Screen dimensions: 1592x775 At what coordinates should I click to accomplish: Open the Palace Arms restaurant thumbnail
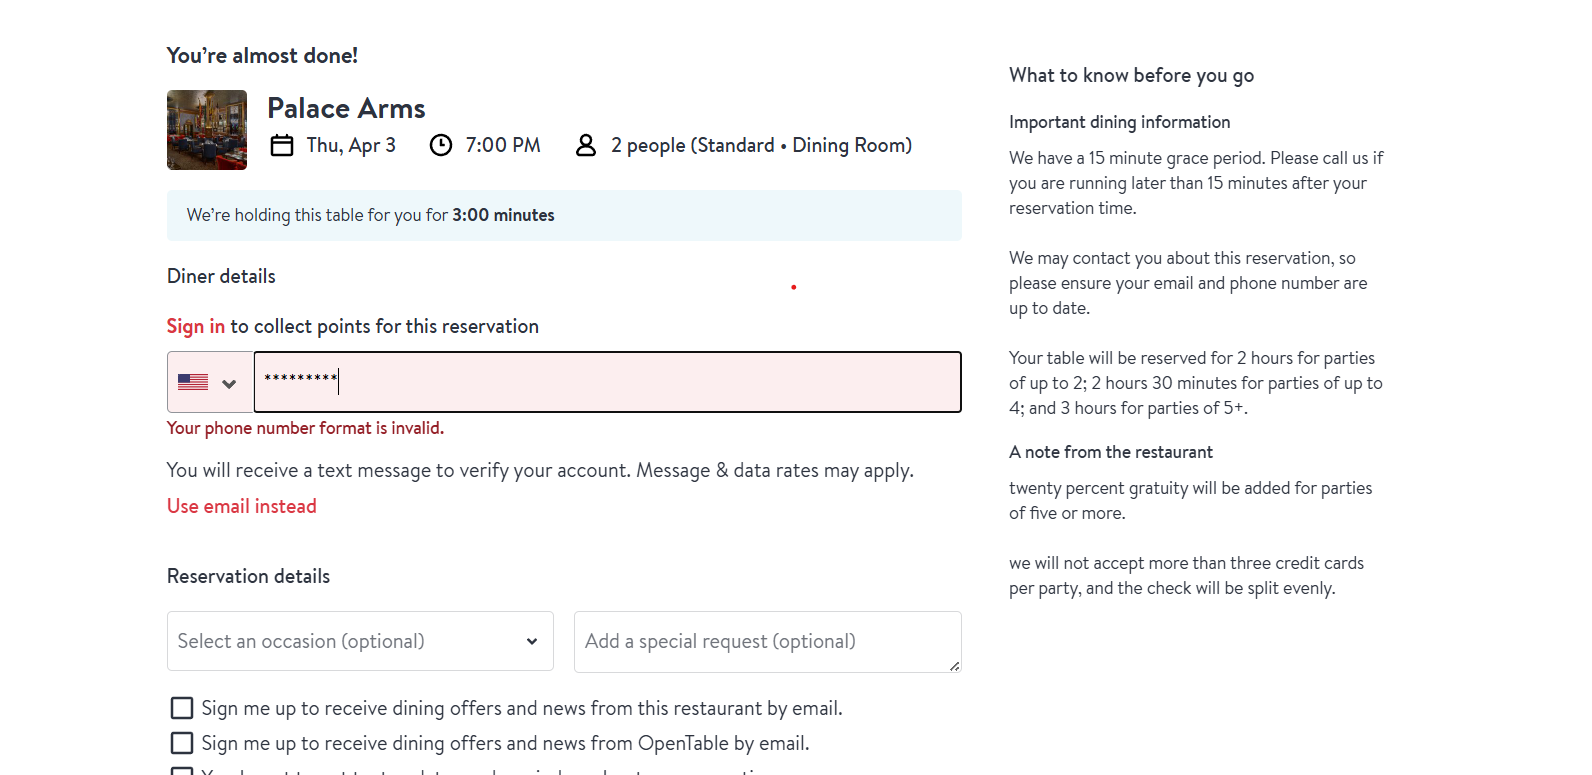point(207,130)
